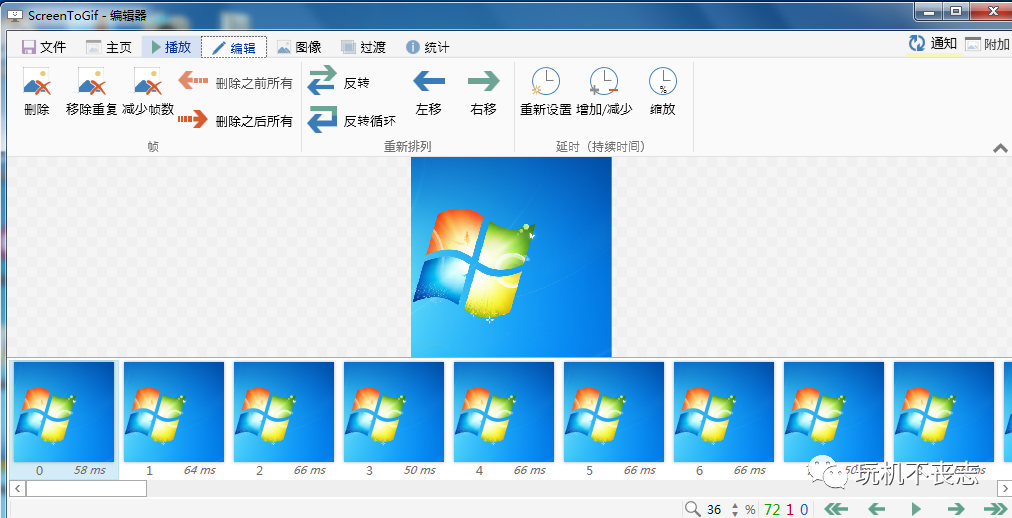Click the 50 ms delay label of frame 3
This screenshot has height=518, width=1012.
(x=420, y=470)
